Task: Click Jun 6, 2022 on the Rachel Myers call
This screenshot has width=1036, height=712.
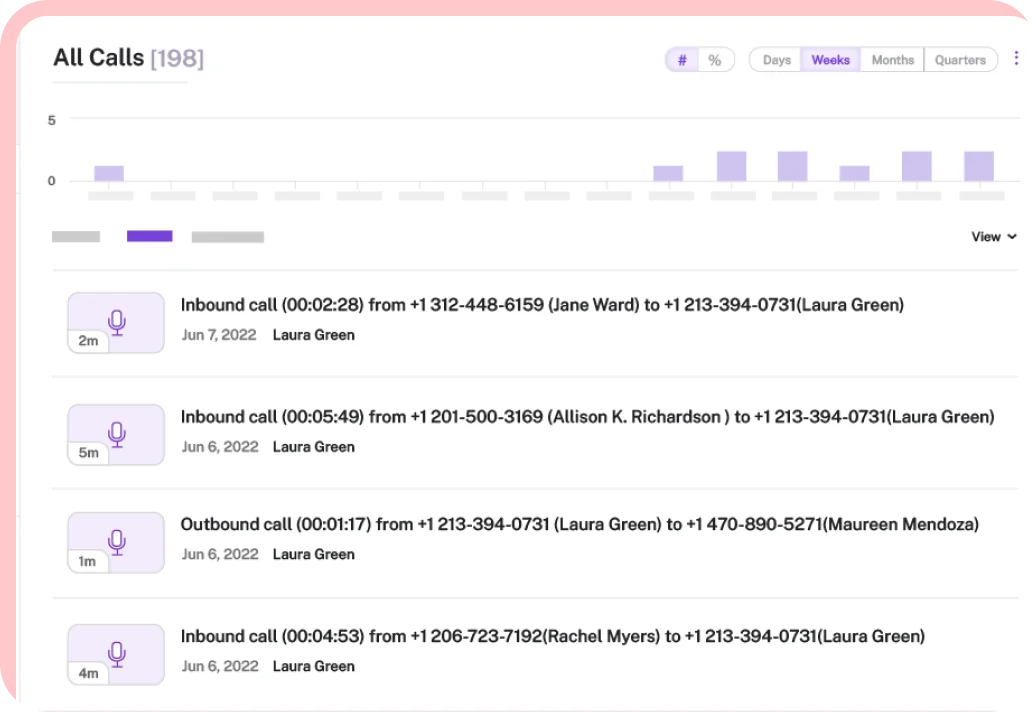Action: (220, 666)
